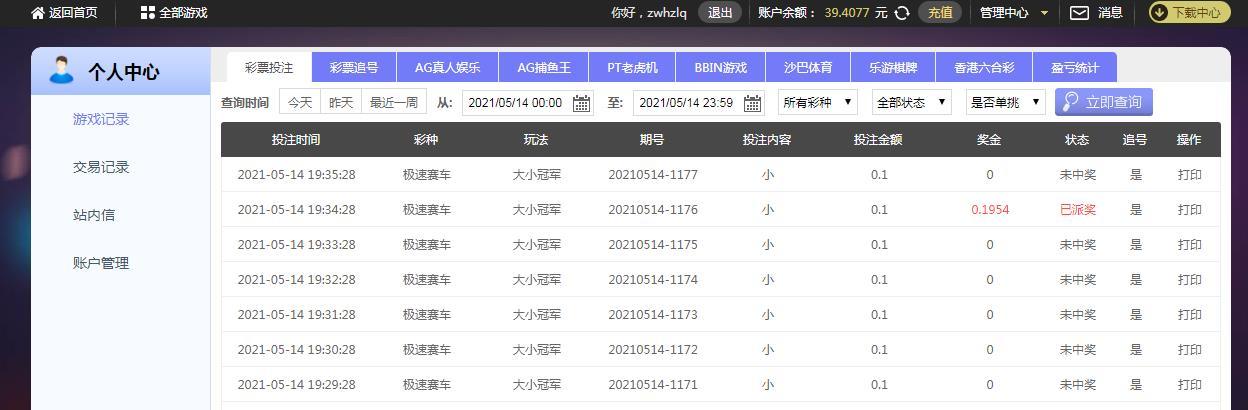Click the 退出 logout button
The width and height of the screenshot is (1248, 410).
720,13
